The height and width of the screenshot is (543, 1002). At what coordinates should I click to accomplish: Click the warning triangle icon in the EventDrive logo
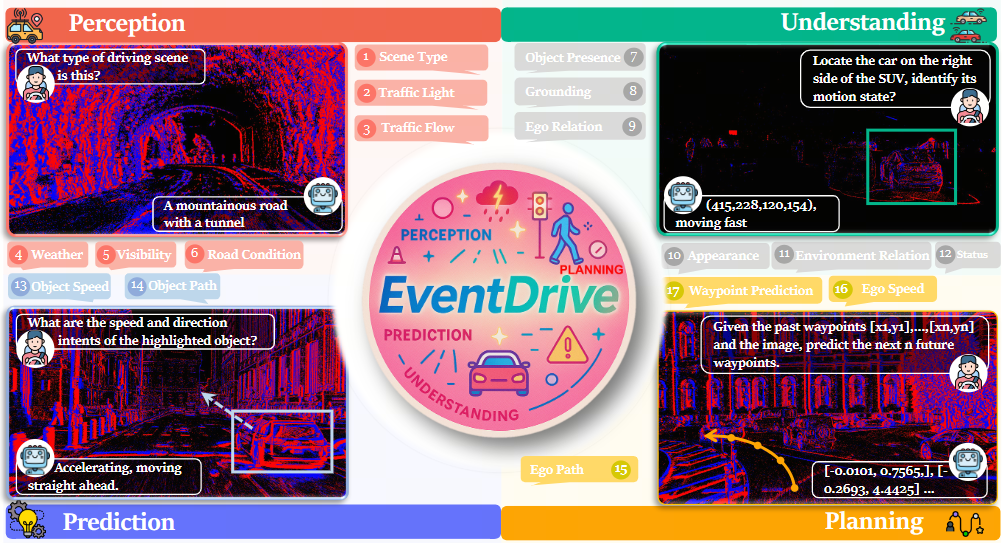point(566,346)
